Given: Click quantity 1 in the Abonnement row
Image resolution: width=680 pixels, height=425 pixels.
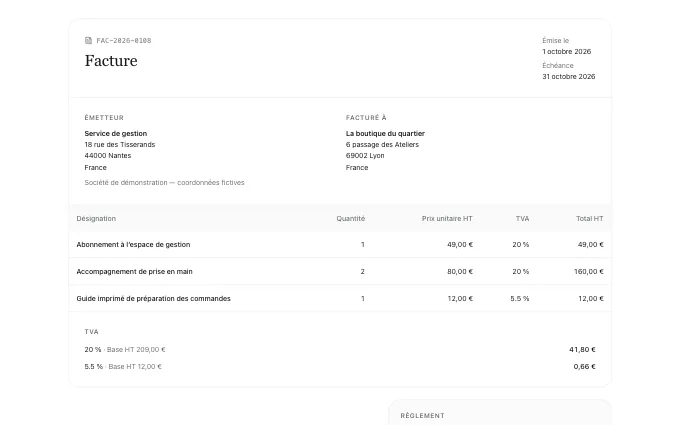Looking at the screenshot, I should pyautogui.click(x=363, y=245).
